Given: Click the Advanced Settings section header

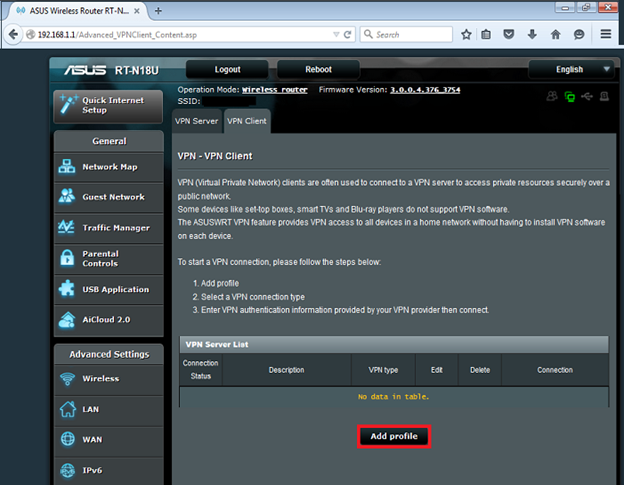Looking at the screenshot, I should click(109, 354).
